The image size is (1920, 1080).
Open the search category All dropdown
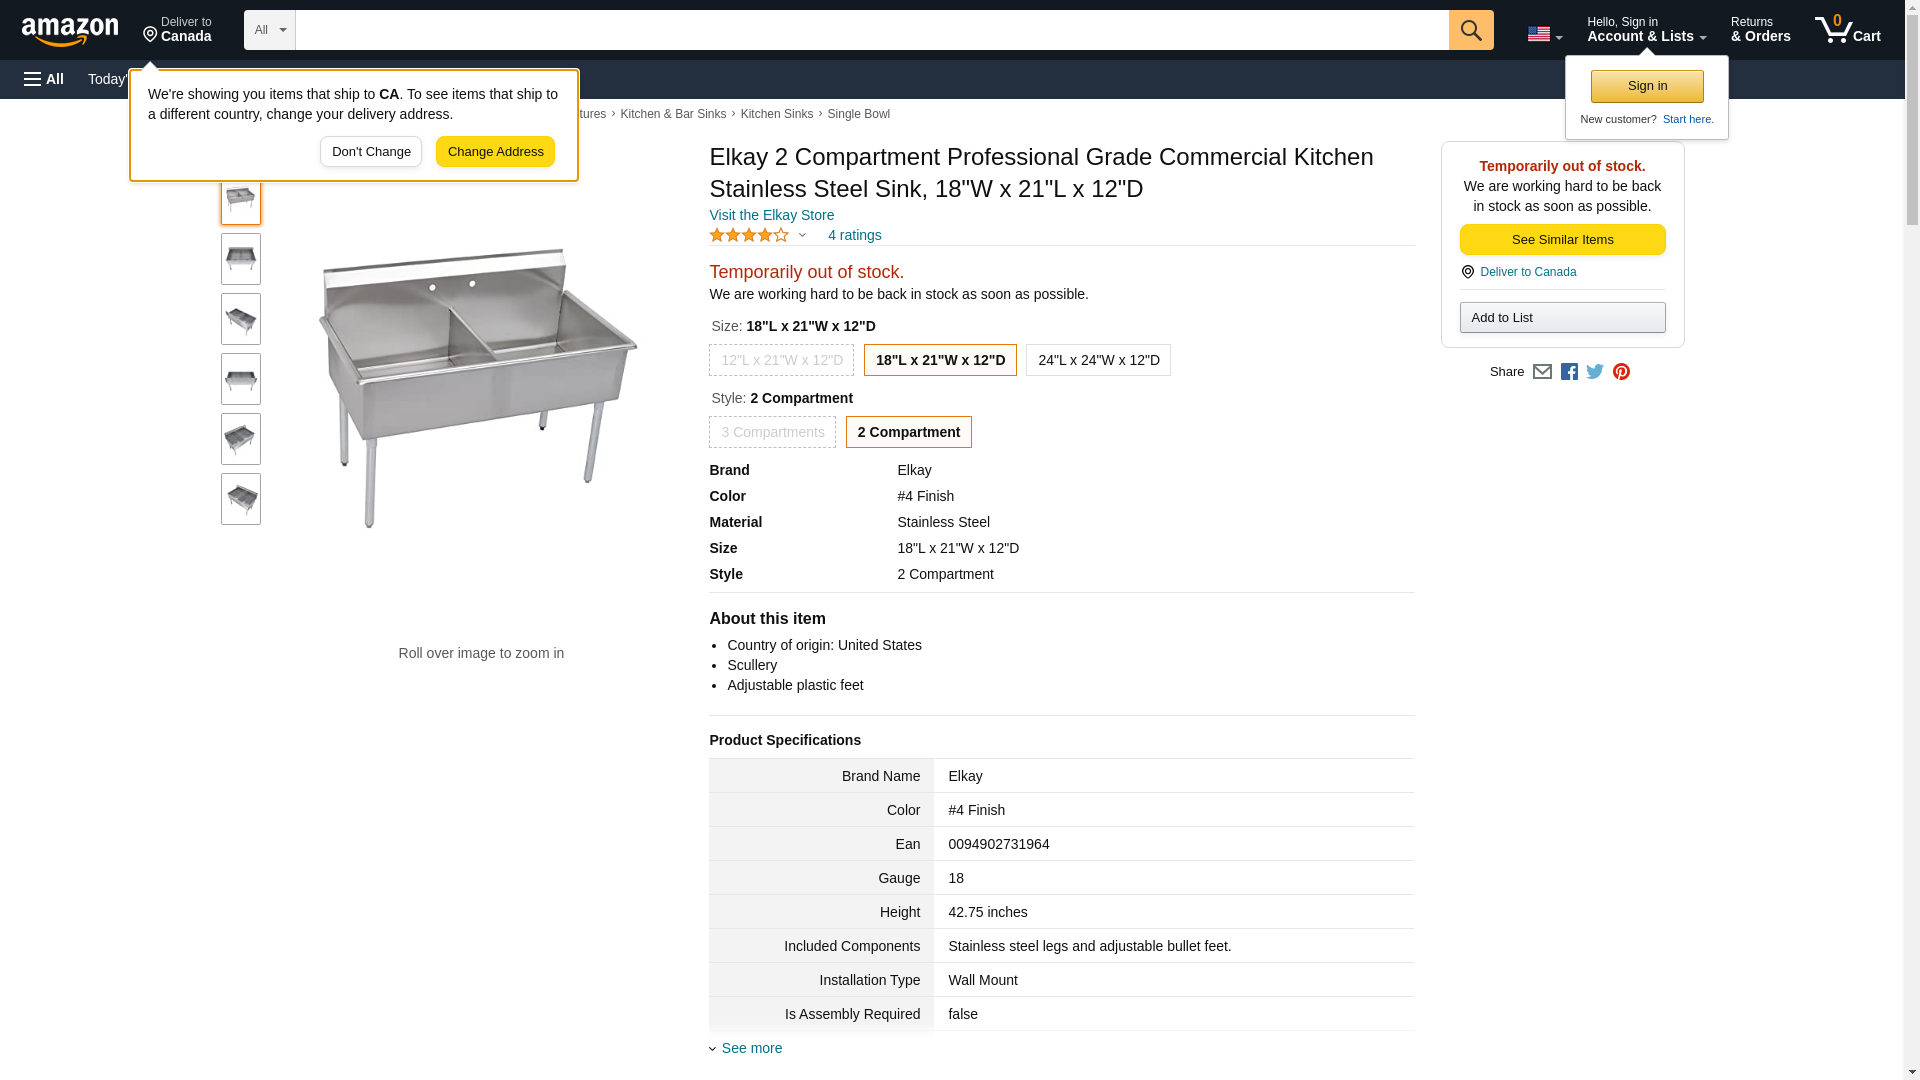point(269,30)
